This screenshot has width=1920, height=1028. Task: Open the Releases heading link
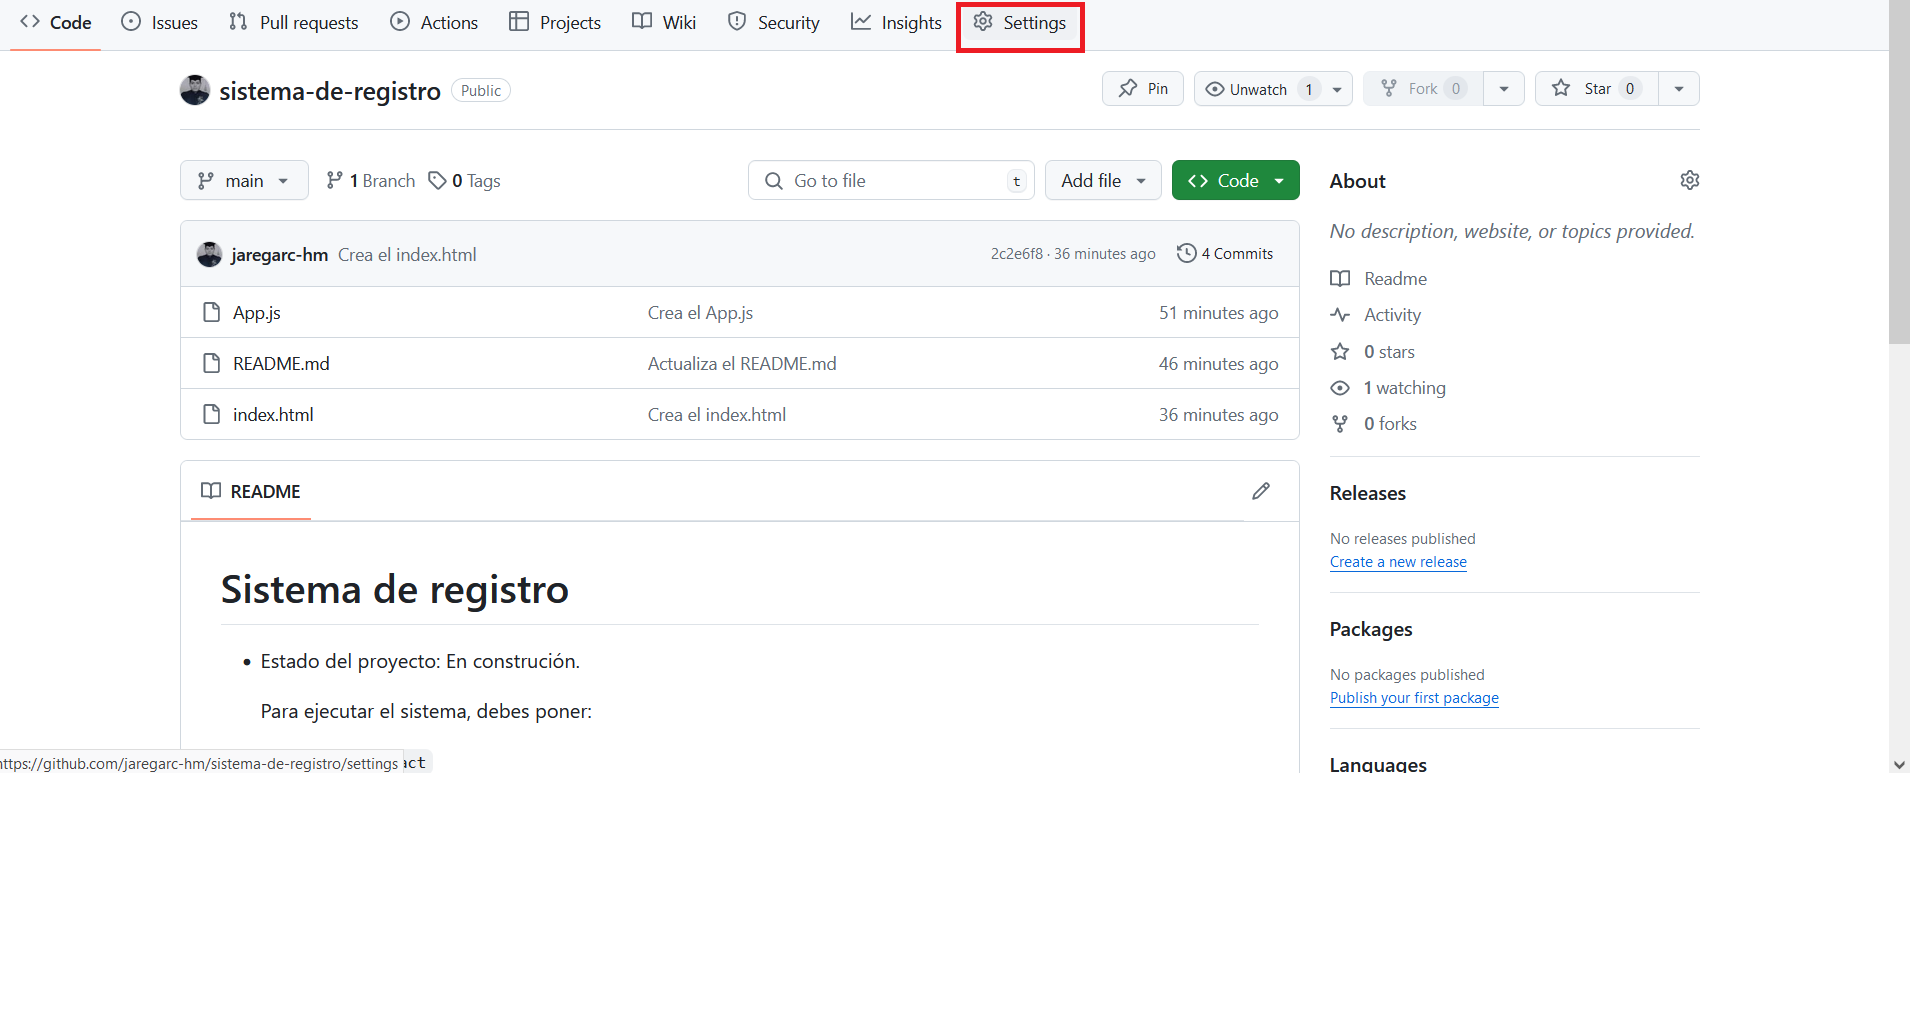[1368, 493]
